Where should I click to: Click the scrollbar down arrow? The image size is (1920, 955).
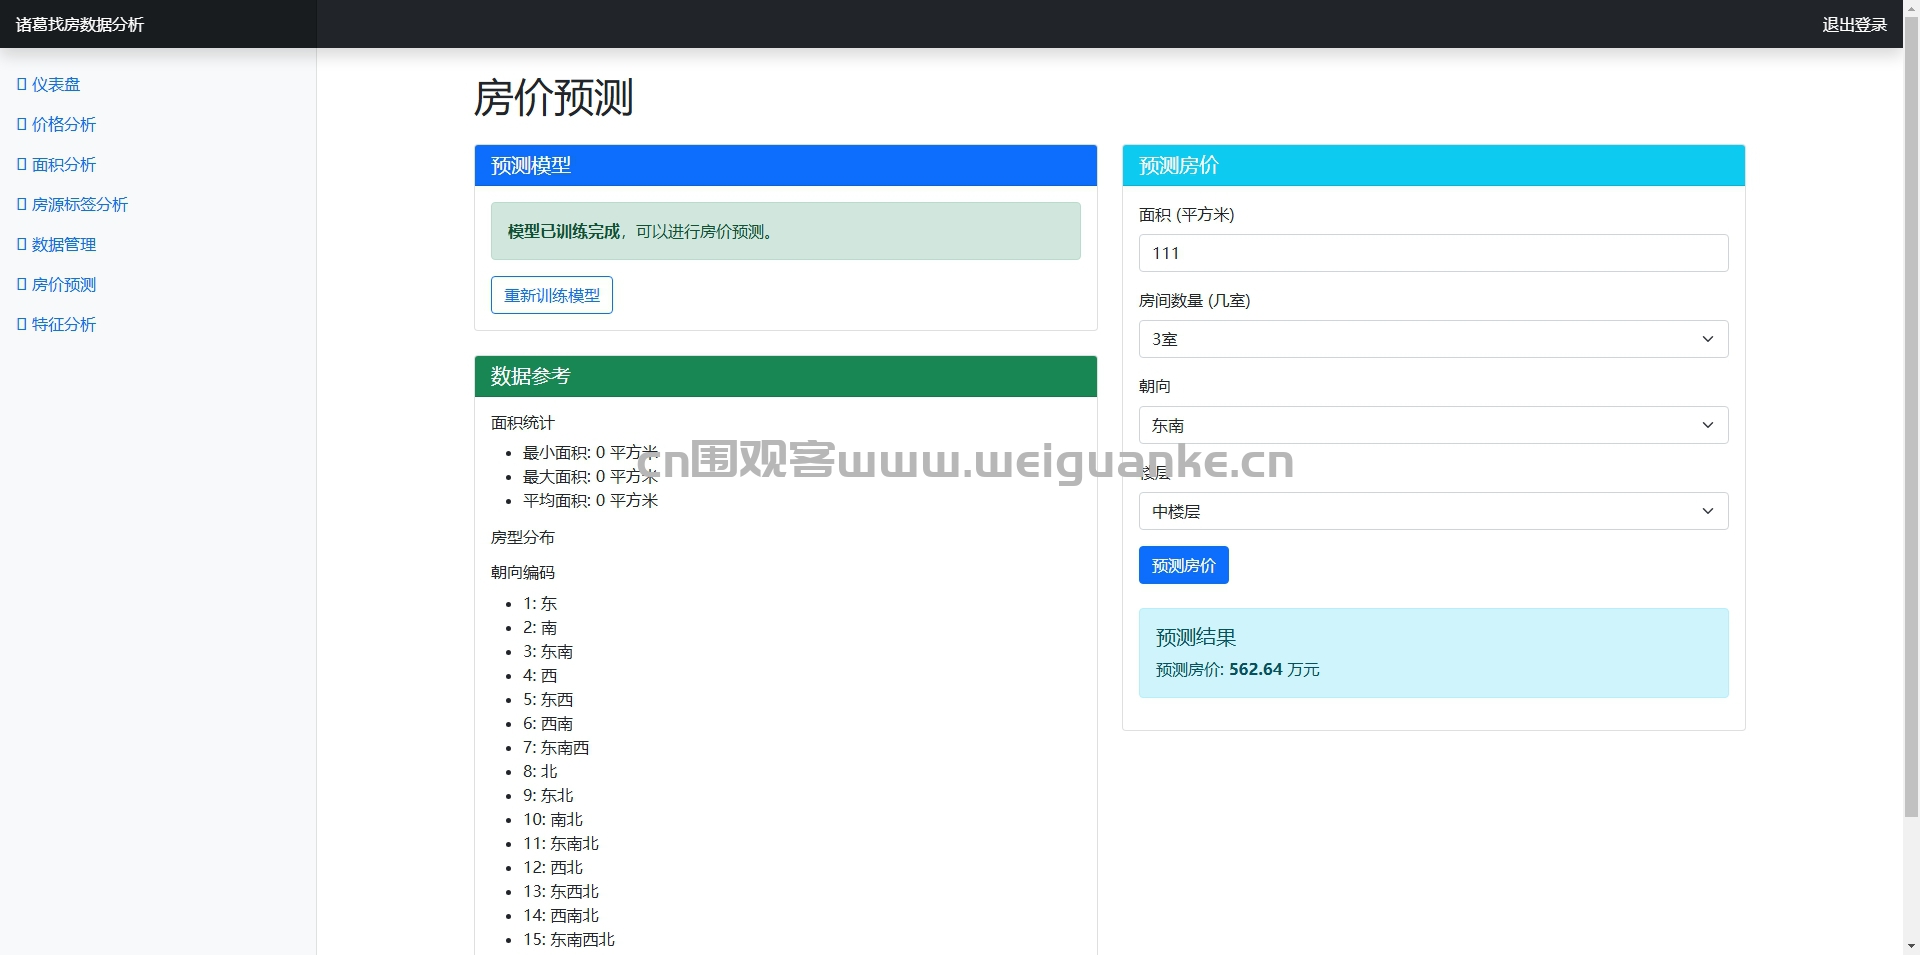1911,946
